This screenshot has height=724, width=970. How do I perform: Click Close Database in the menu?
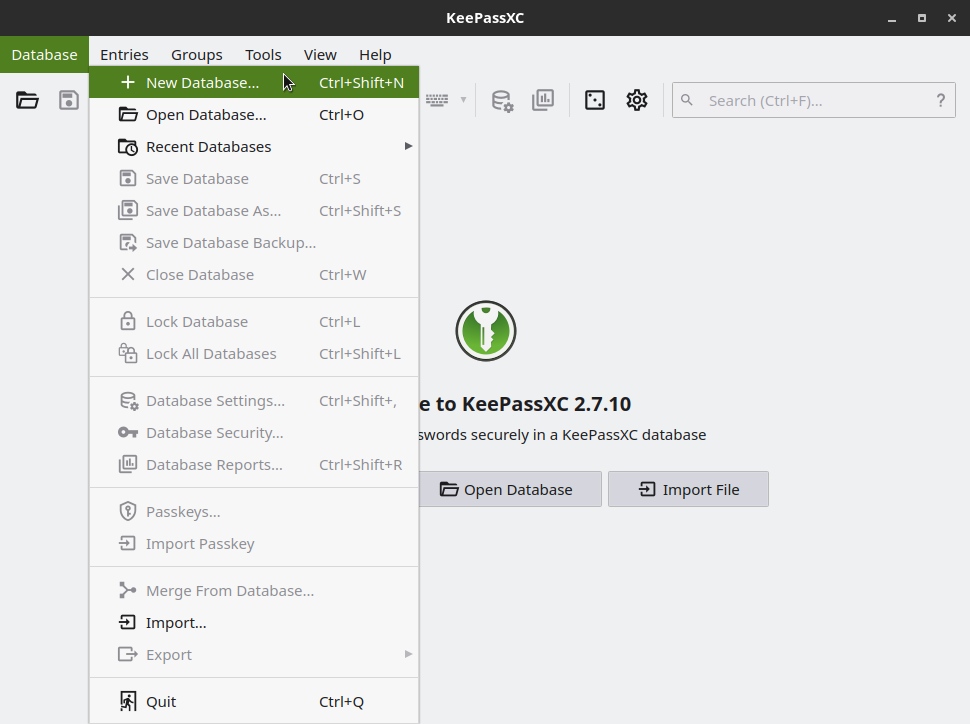click(254, 275)
